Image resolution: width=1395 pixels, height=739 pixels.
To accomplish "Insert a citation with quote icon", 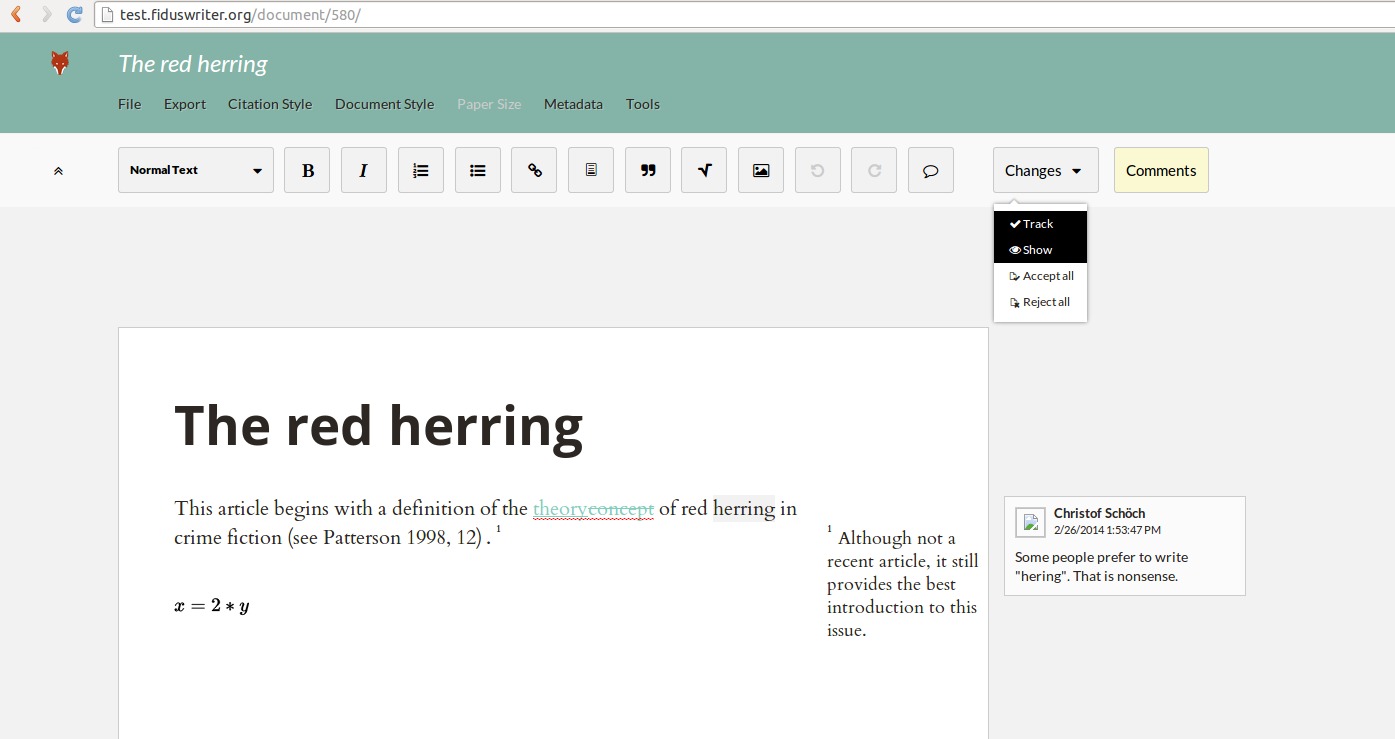I will 648,170.
